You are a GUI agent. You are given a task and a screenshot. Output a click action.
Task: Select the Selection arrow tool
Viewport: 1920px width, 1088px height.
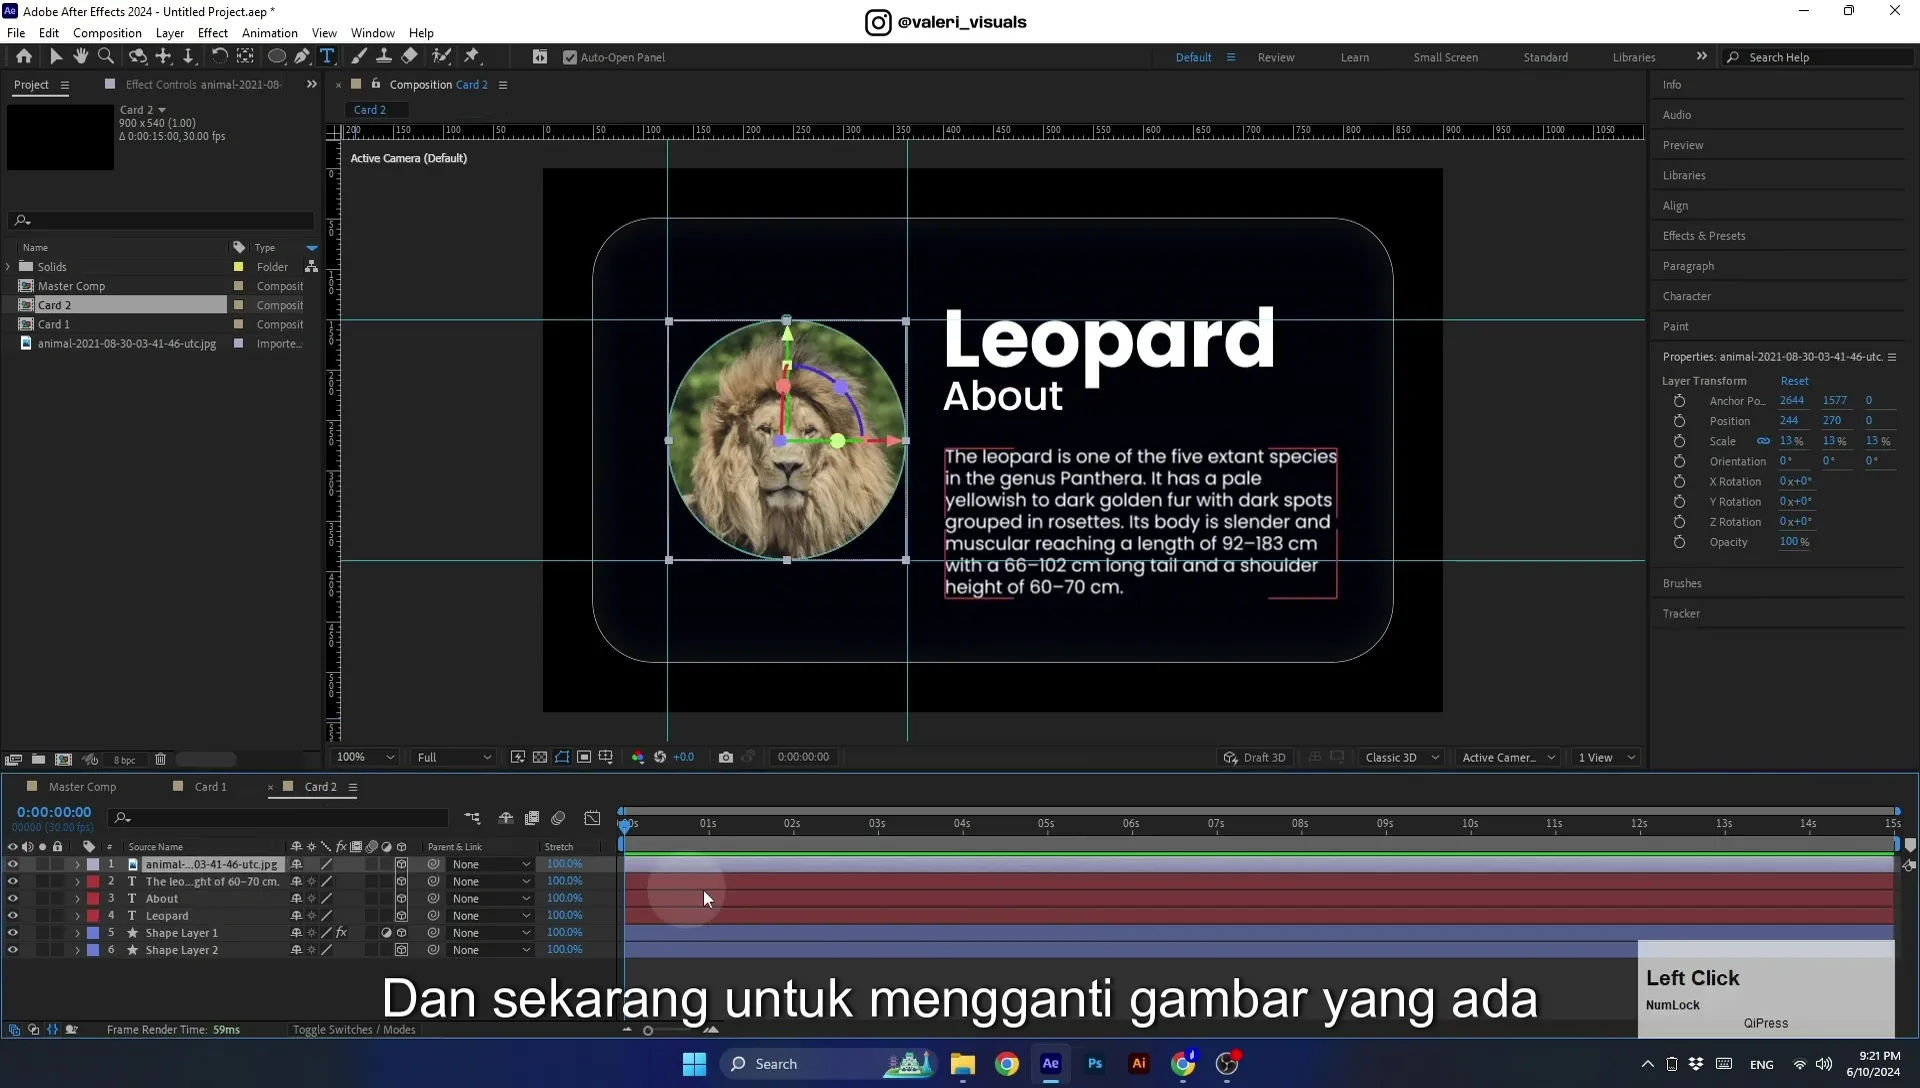(x=56, y=57)
